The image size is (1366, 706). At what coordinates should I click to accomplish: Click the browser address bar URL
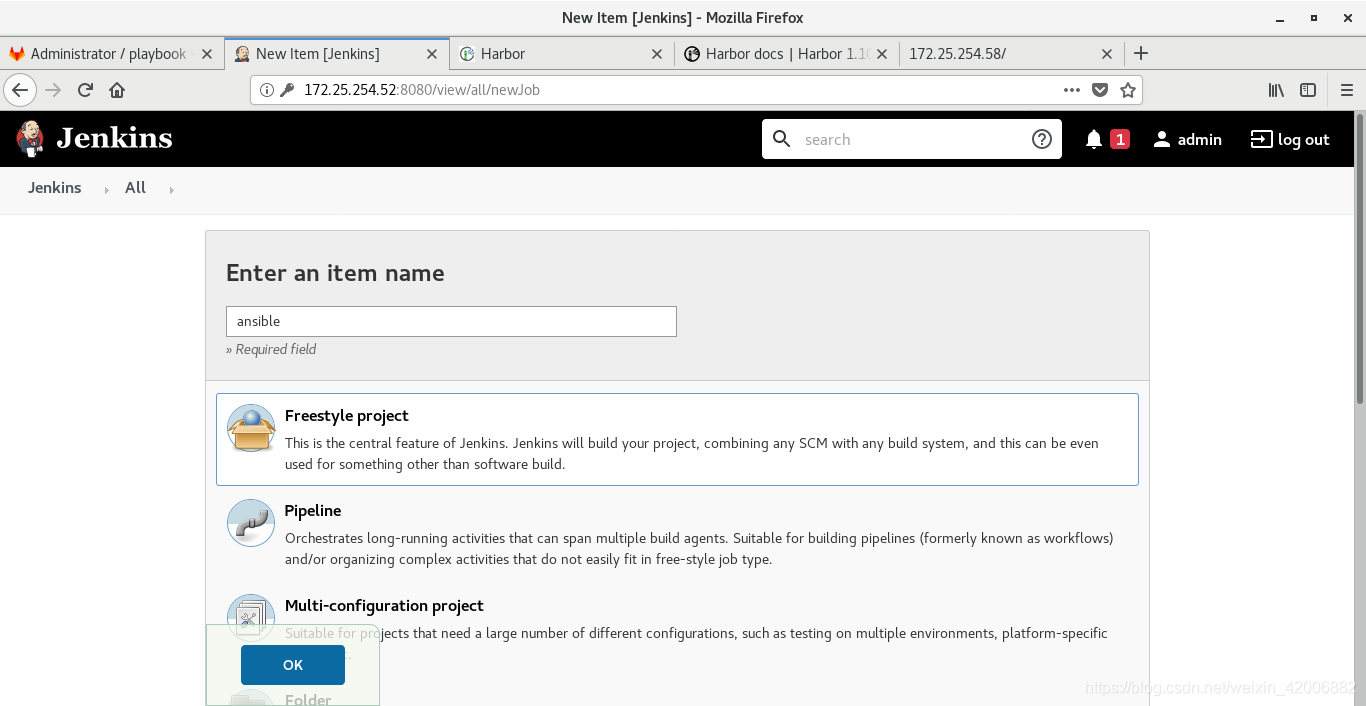(421, 90)
